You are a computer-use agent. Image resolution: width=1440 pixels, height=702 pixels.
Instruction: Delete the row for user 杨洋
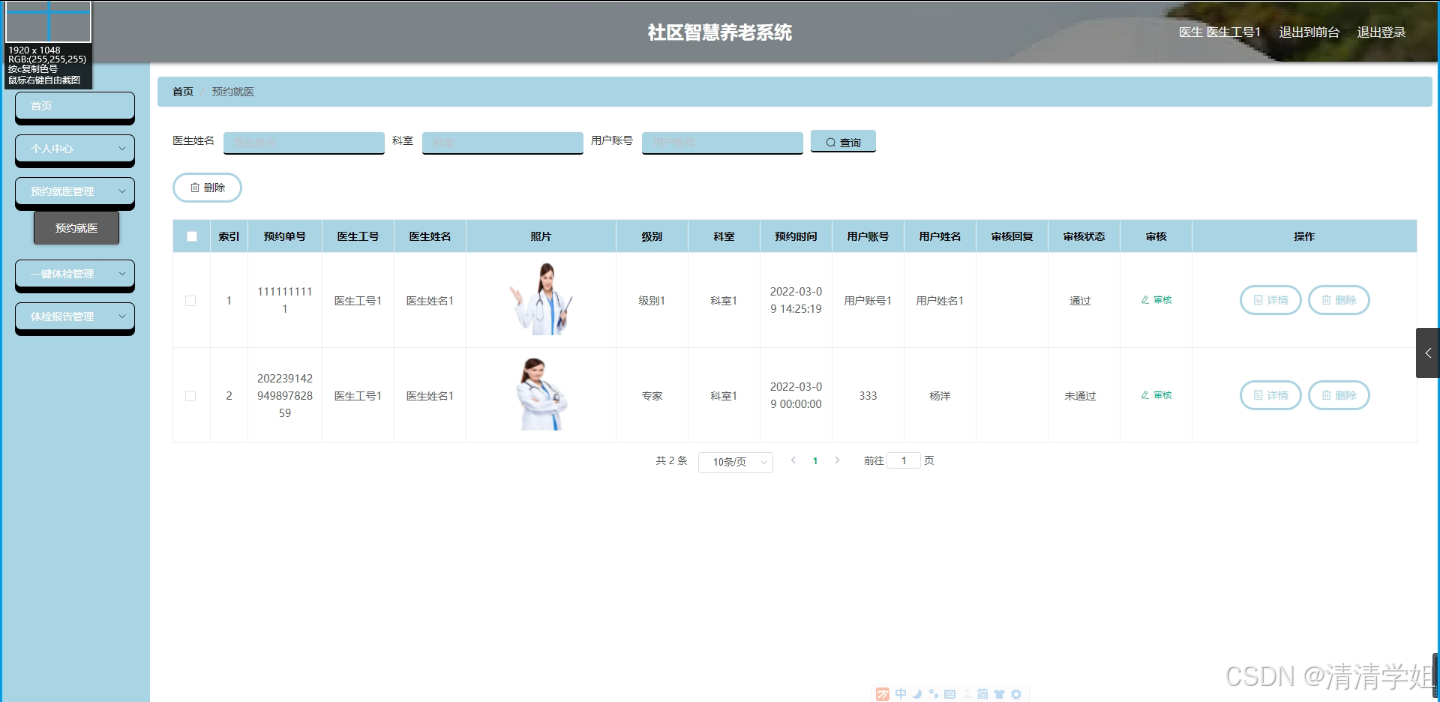point(1338,395)
